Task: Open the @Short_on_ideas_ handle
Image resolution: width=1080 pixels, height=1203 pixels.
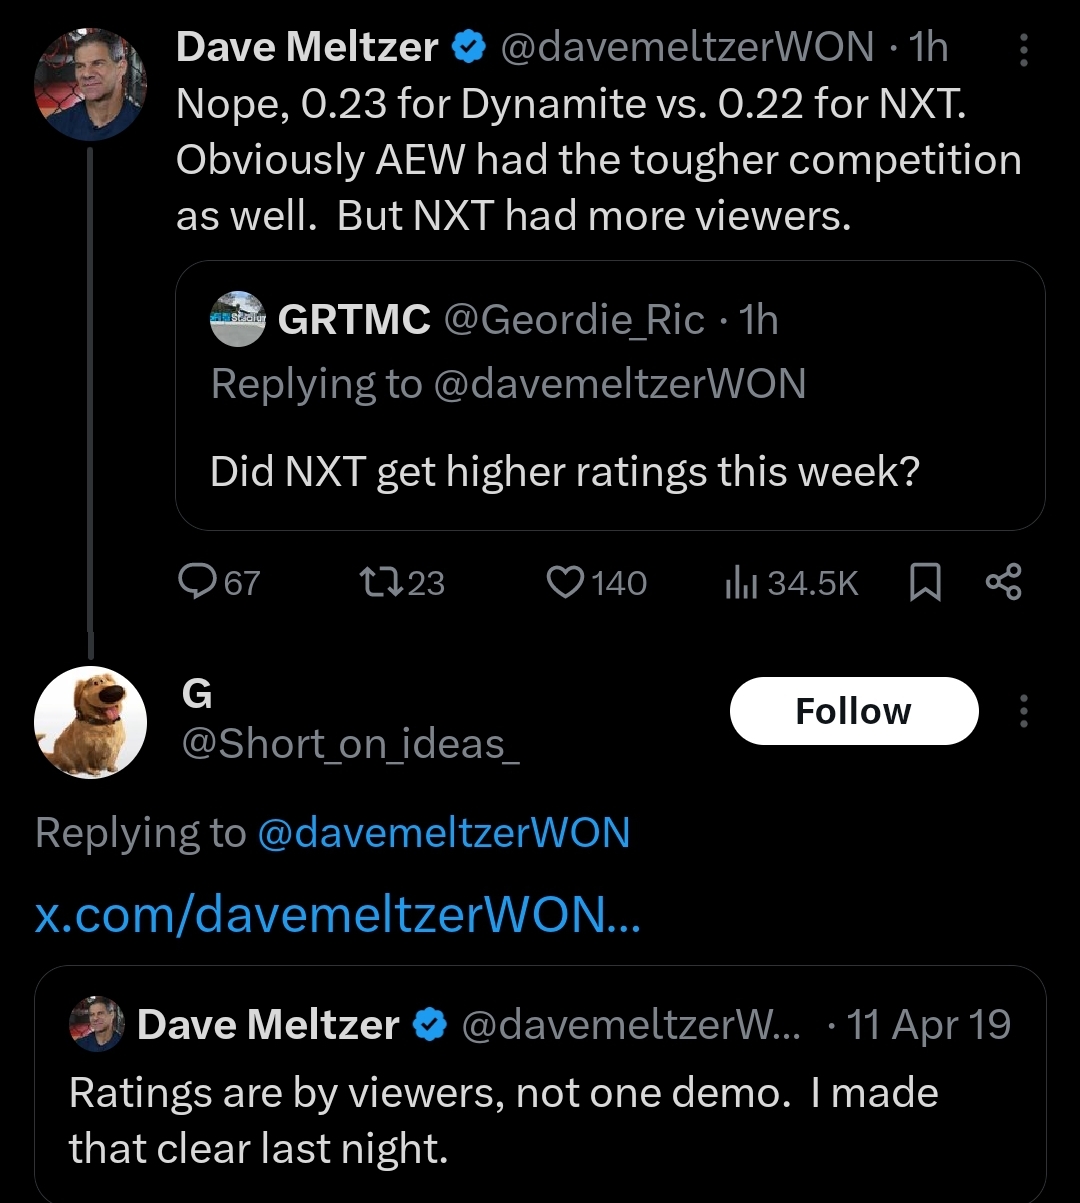Action: [x=349, y=744]
